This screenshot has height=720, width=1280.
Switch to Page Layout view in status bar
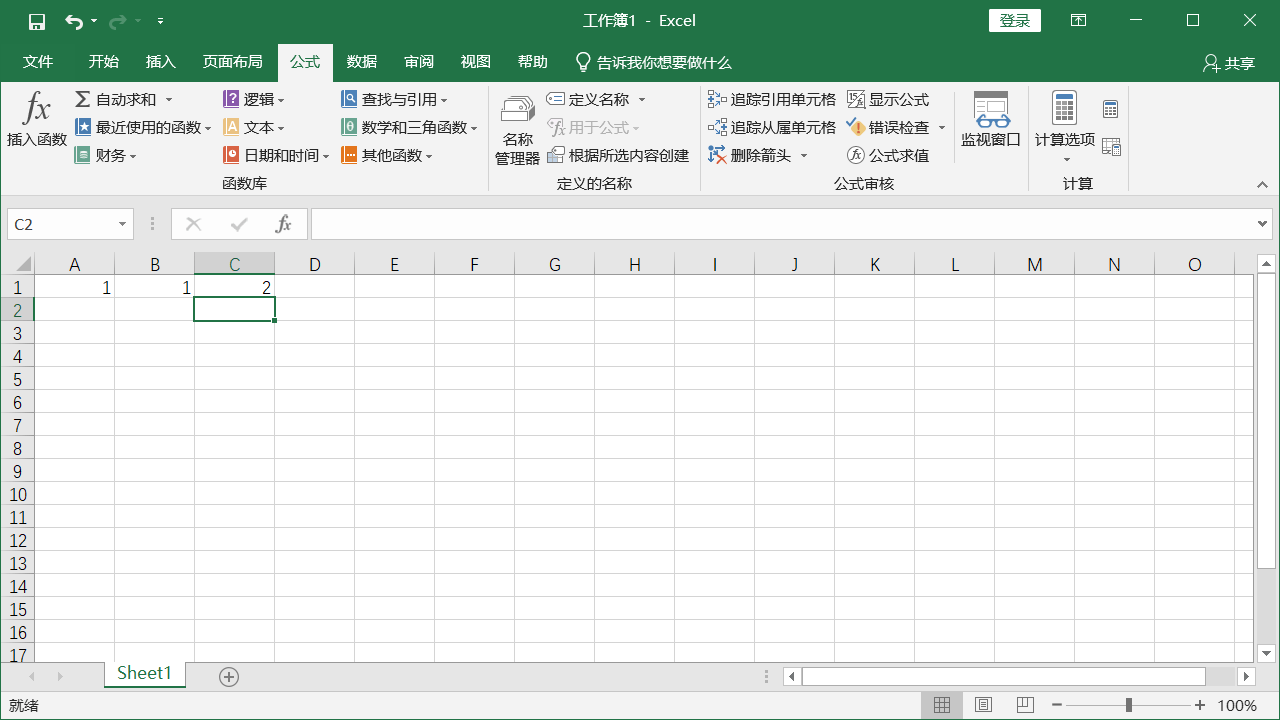(983, 706)
